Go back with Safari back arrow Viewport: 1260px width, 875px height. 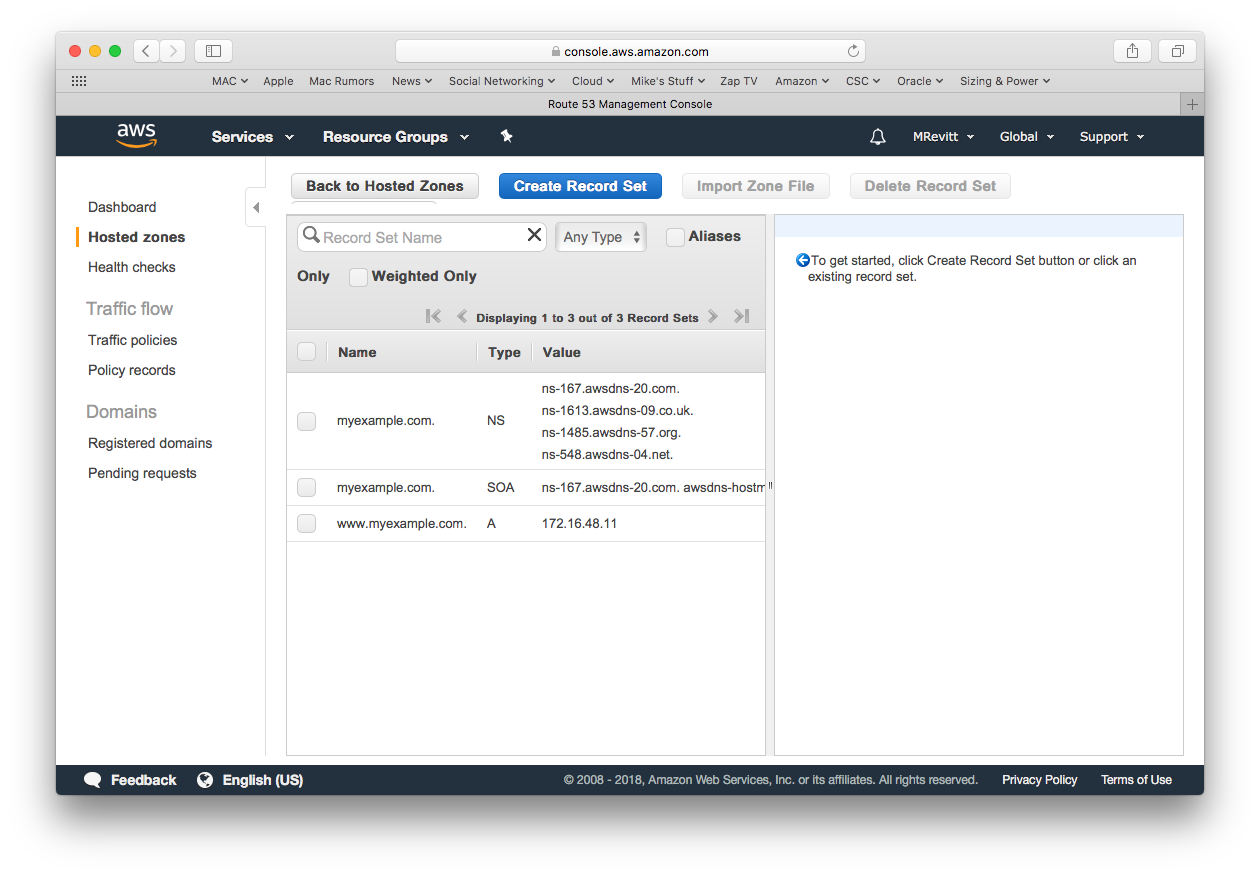[146, 51]
